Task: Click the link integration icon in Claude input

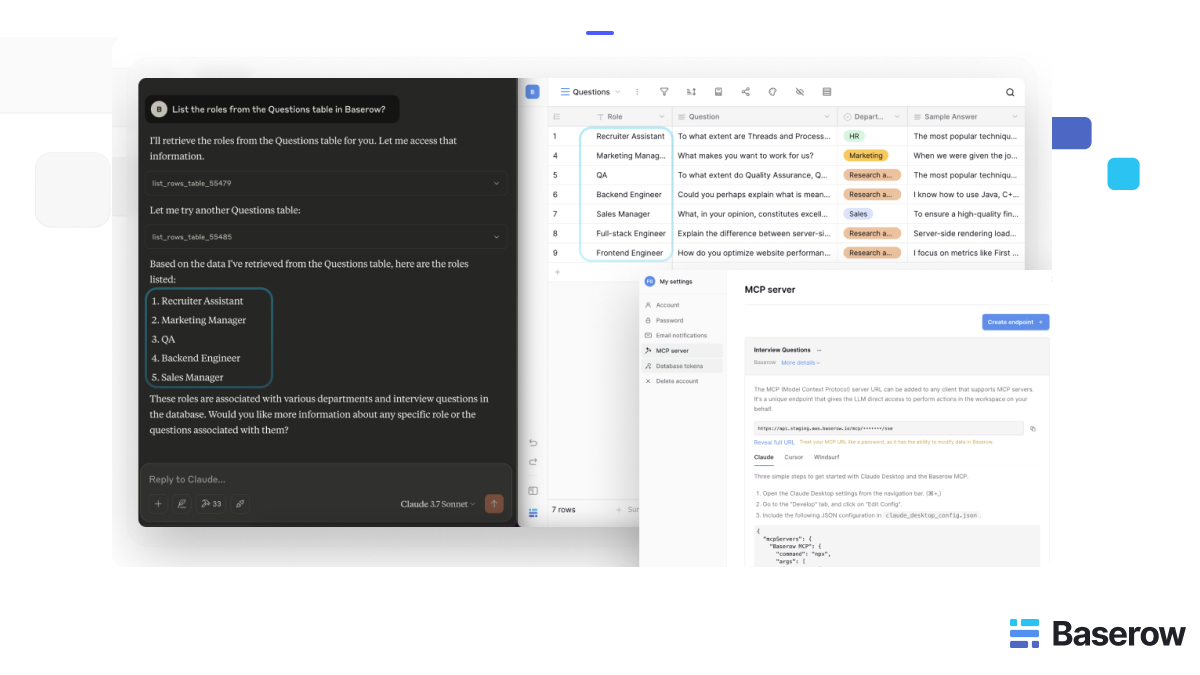Action: coord(240,504)
